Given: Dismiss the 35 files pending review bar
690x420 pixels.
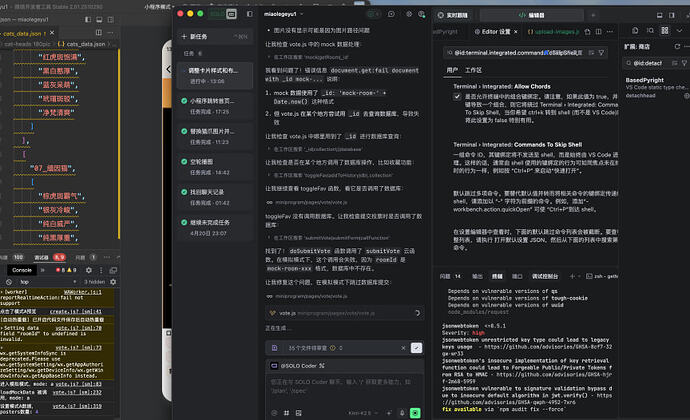Looking at the screenshot, I should click(x=403, y=348).
